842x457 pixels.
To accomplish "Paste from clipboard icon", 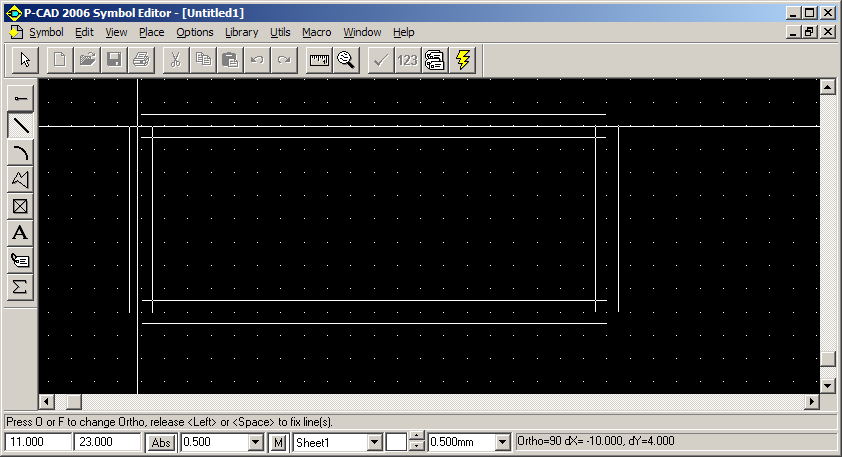I will point(230,60).
